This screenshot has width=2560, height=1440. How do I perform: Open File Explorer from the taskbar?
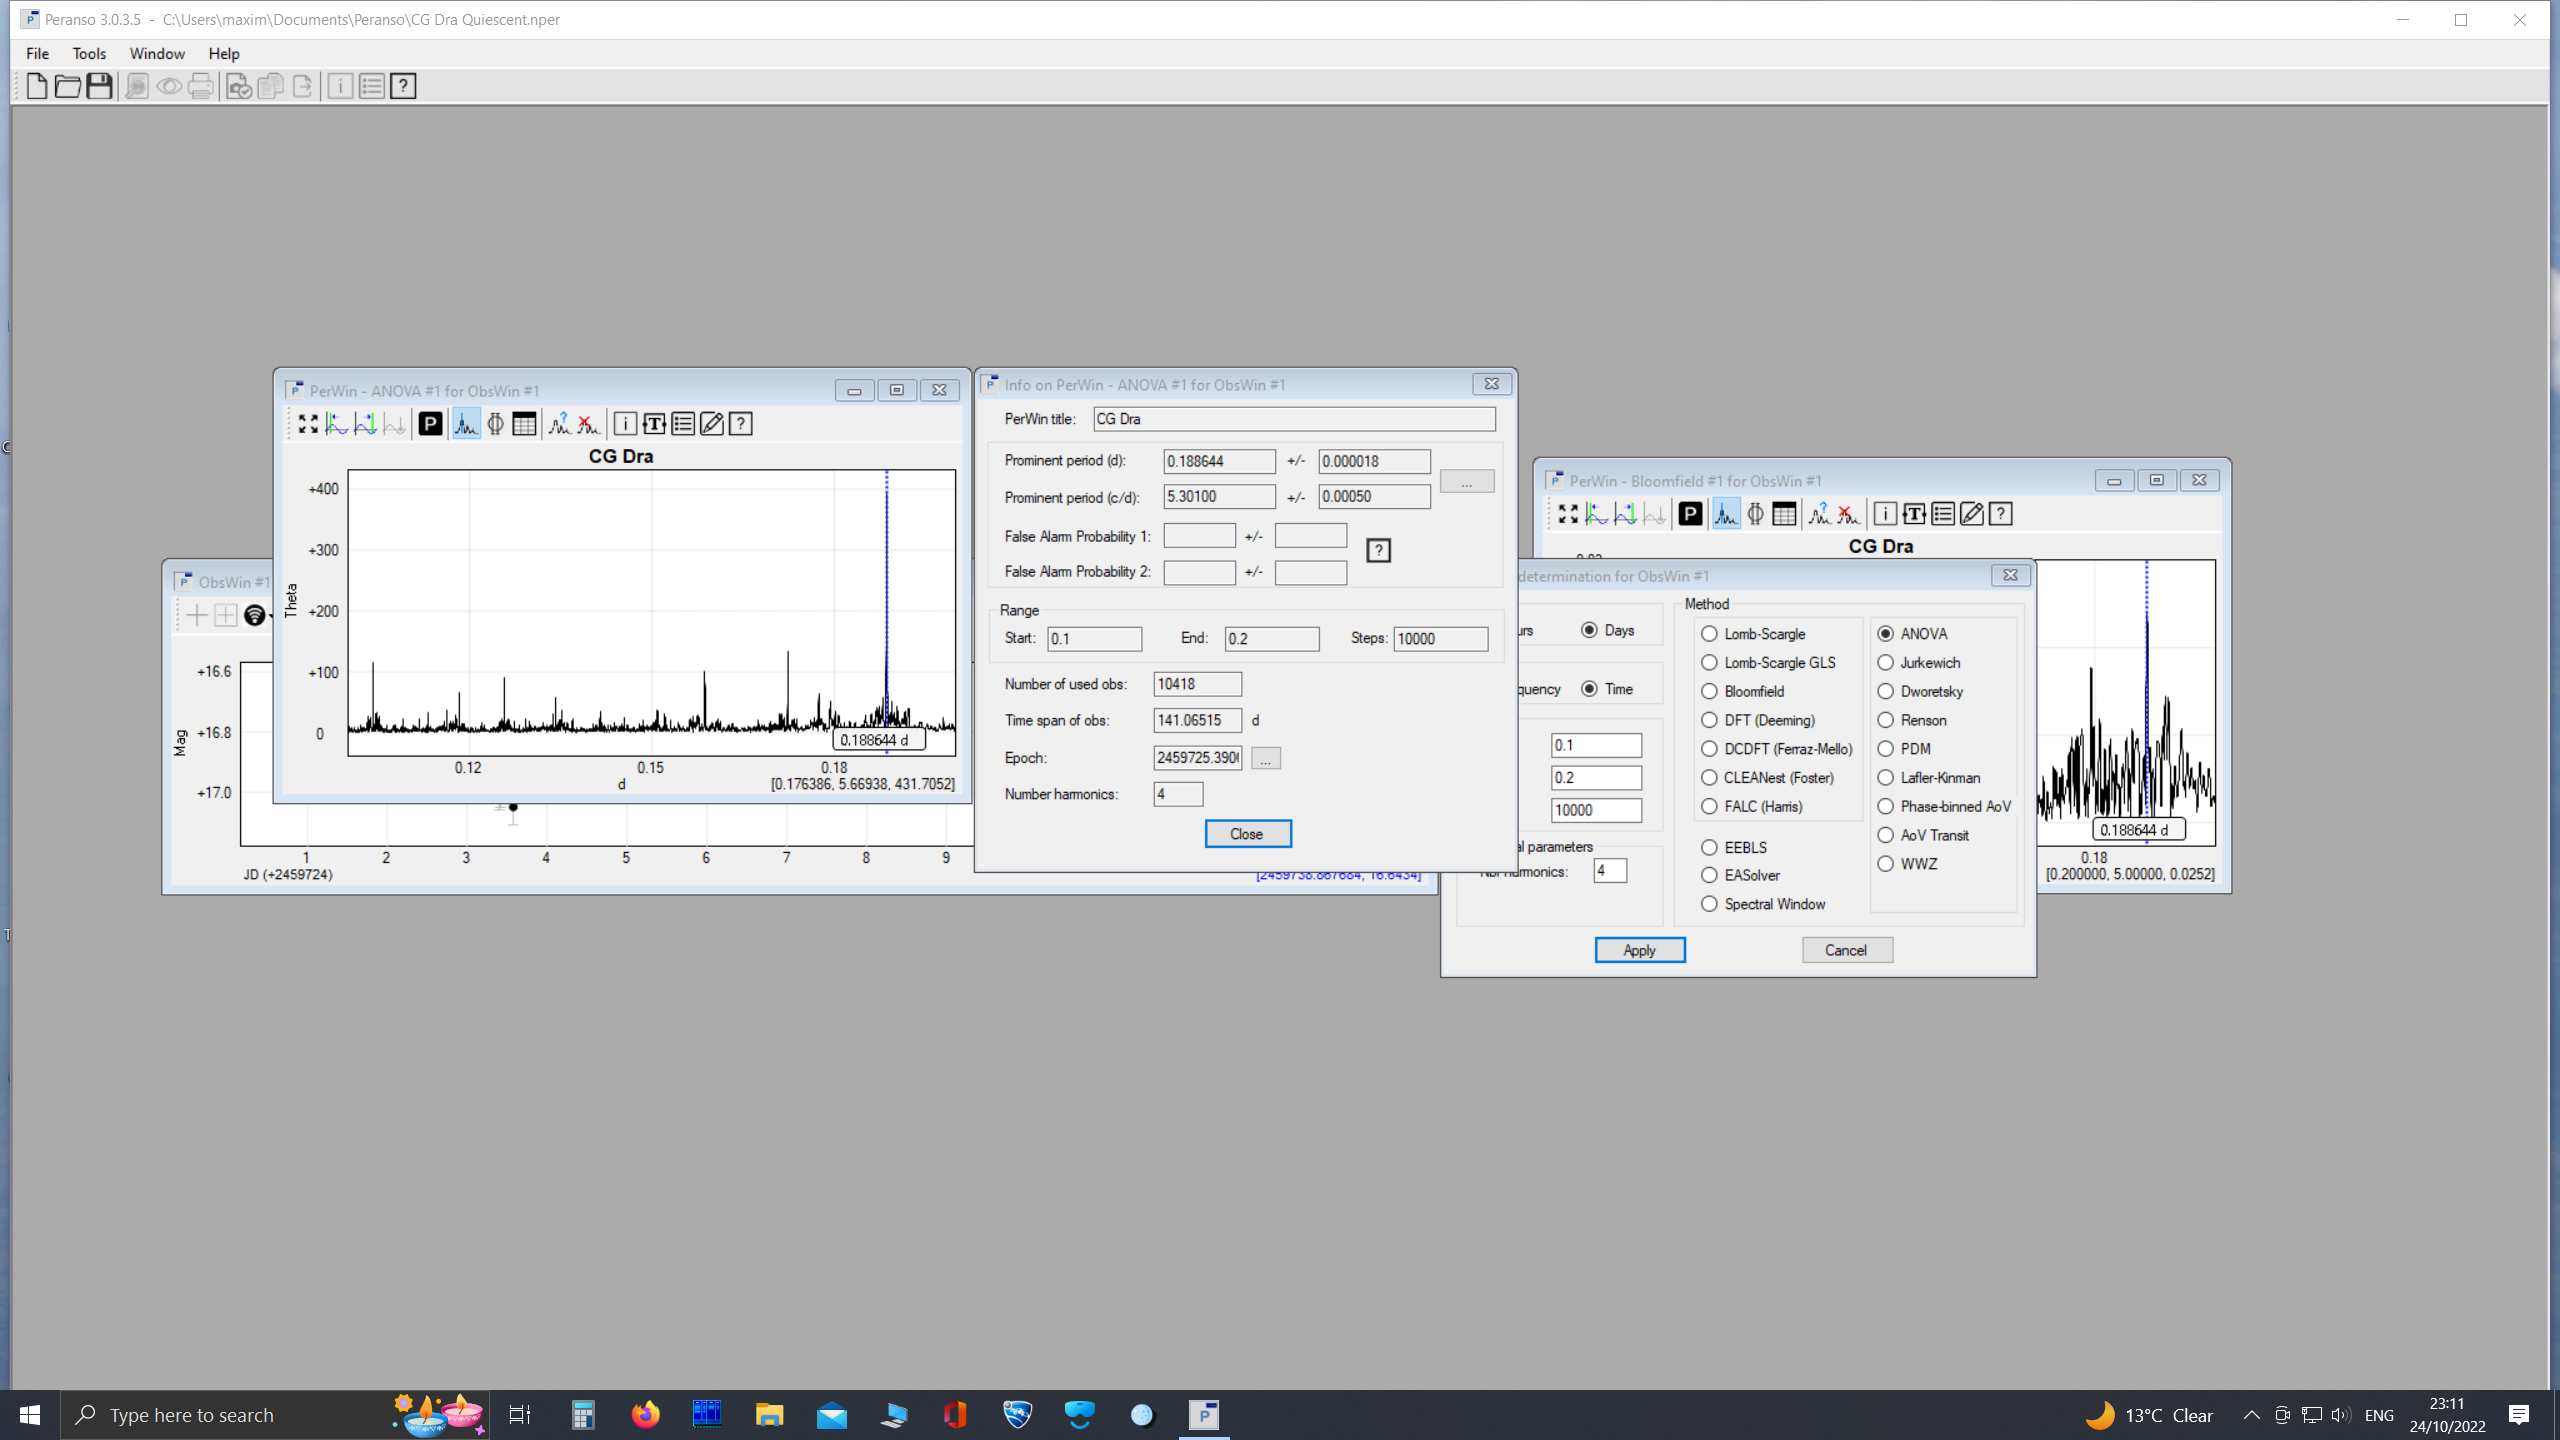coord(769,1415)
